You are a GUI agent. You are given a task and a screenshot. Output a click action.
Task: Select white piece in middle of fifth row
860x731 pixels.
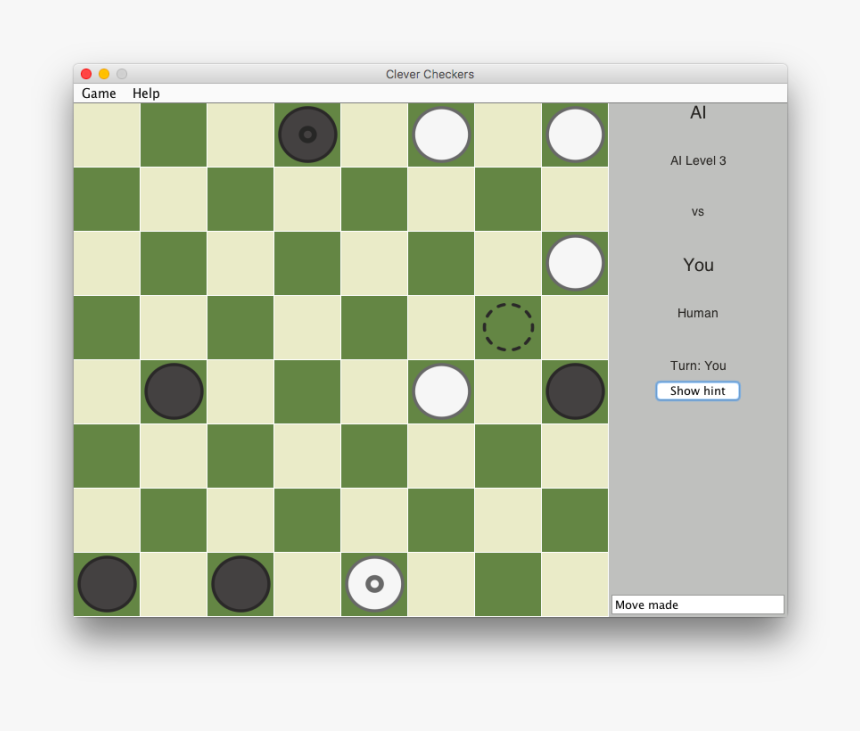(x=442, y=392)
